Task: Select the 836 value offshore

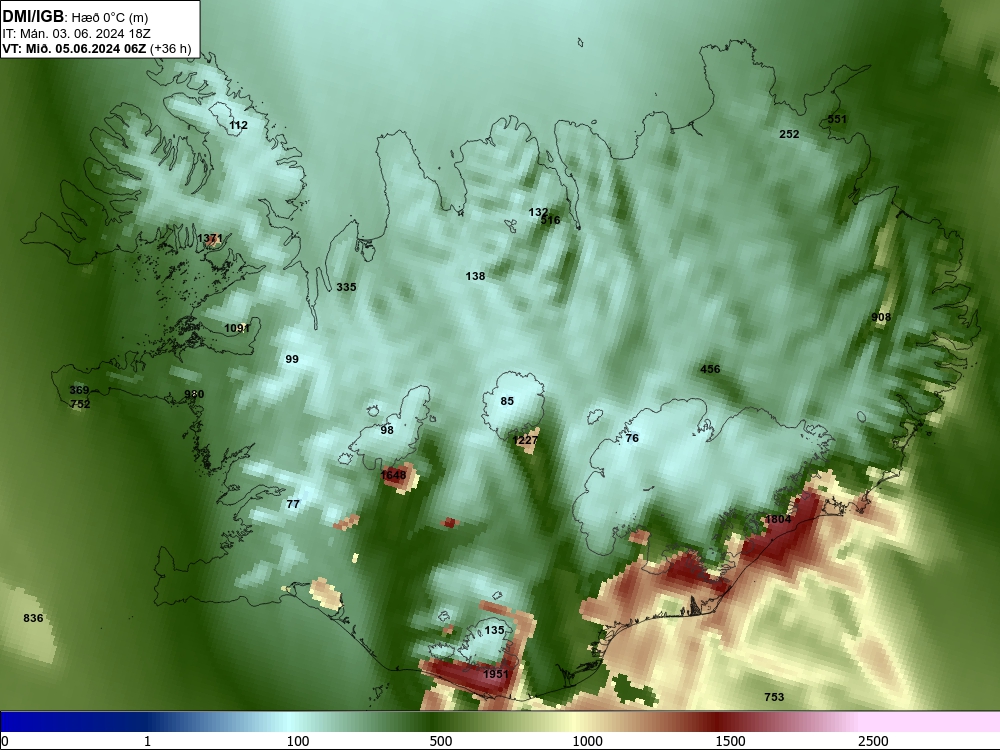Action: [x=33, y=618]
